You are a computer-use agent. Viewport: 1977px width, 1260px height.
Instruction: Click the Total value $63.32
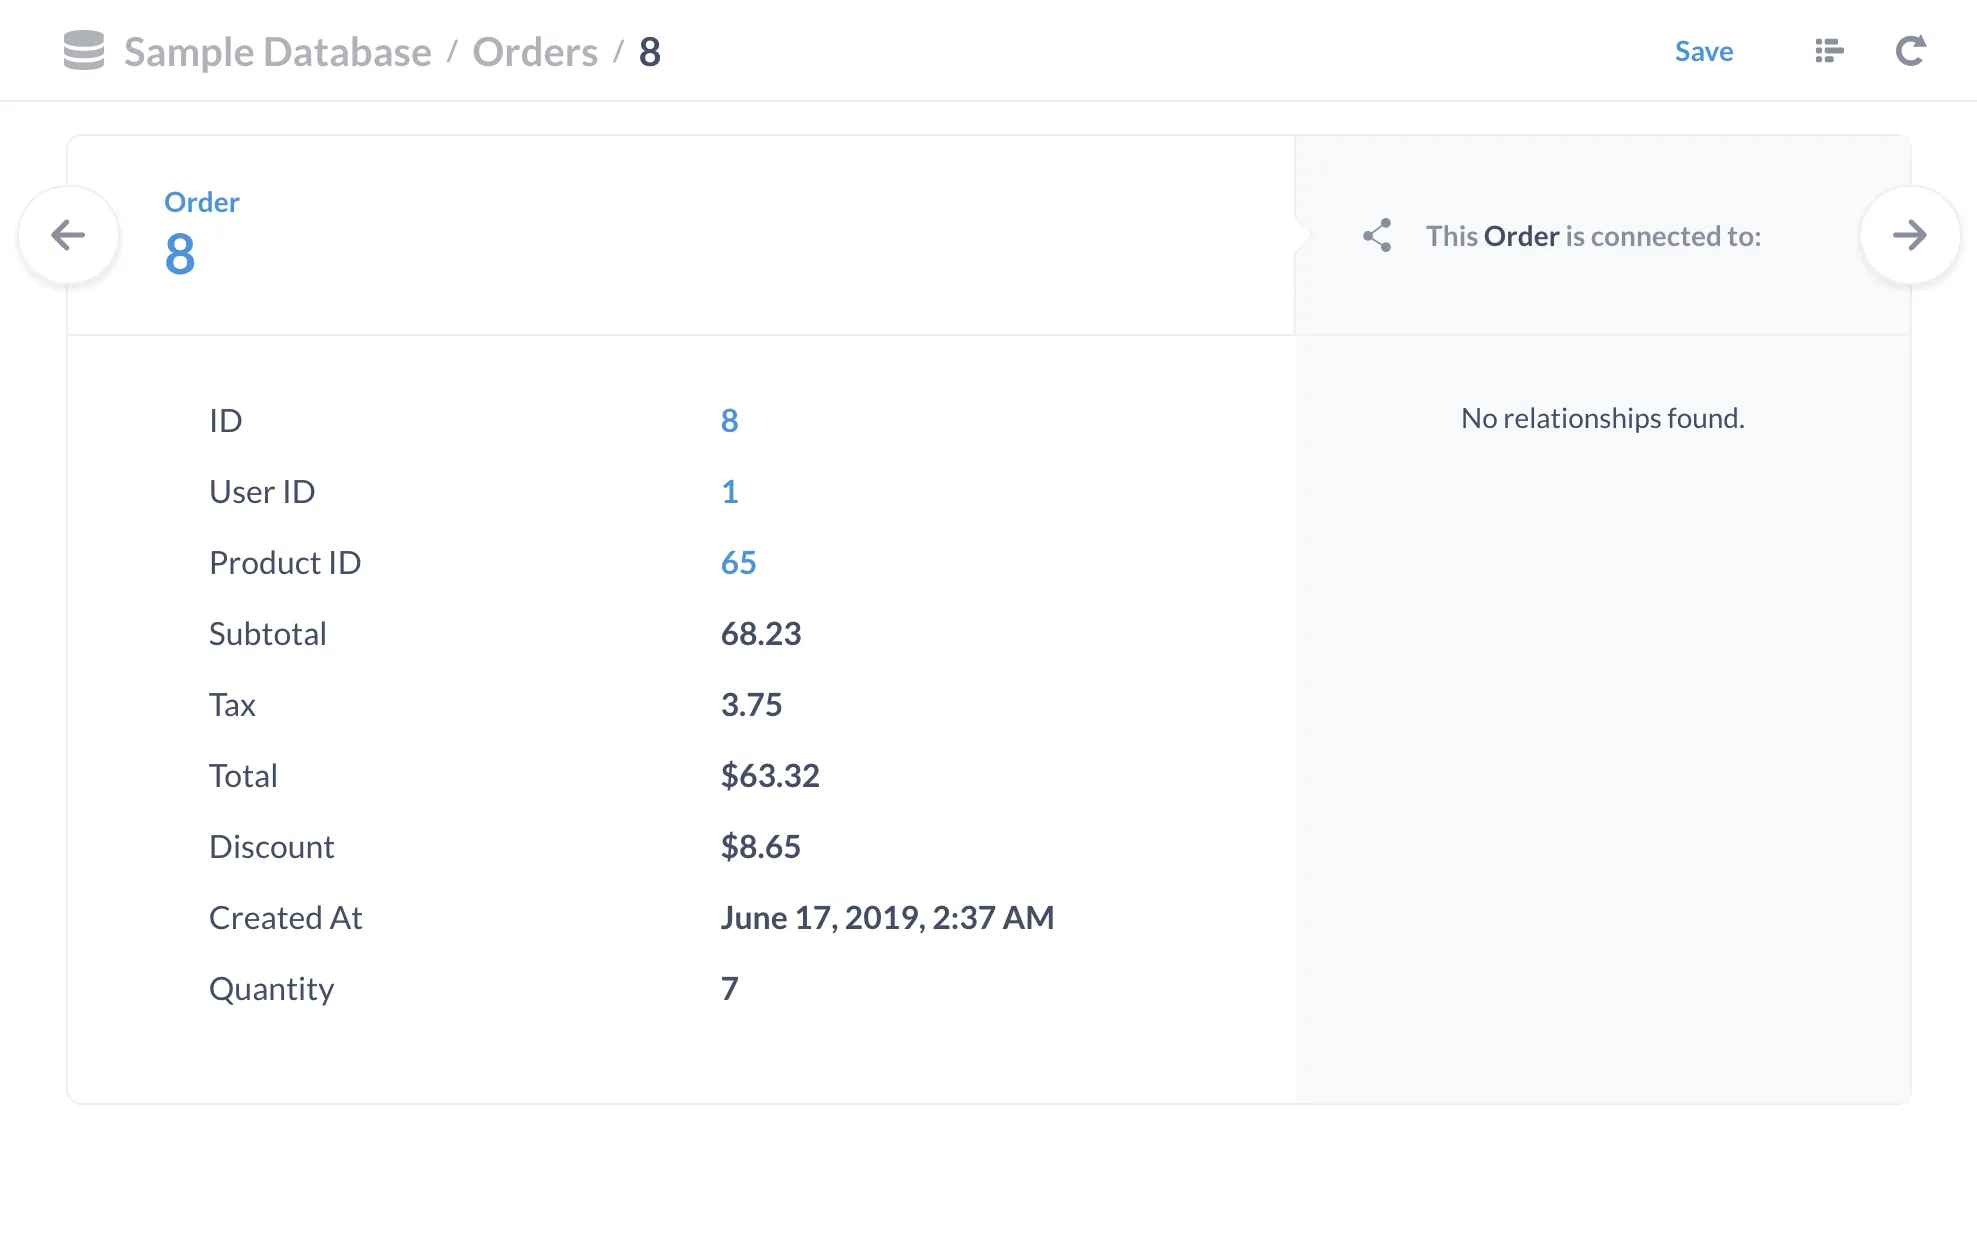[x=770, y=775]
